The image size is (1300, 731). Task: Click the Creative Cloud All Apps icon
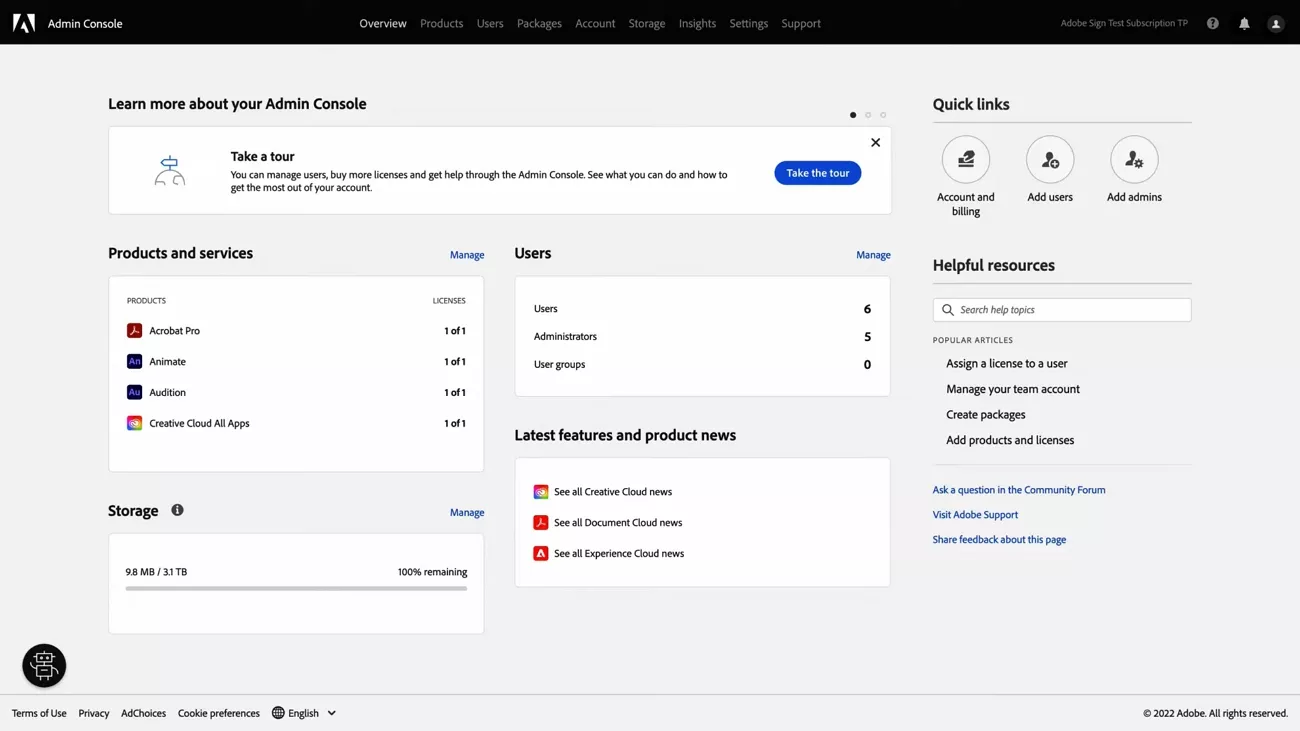[134, 423]
